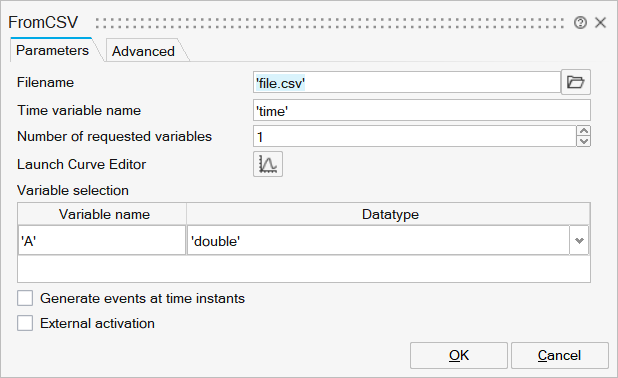Enable Generate events at time instants
This screenshot has width=618, height=378.
click(25, 298)
